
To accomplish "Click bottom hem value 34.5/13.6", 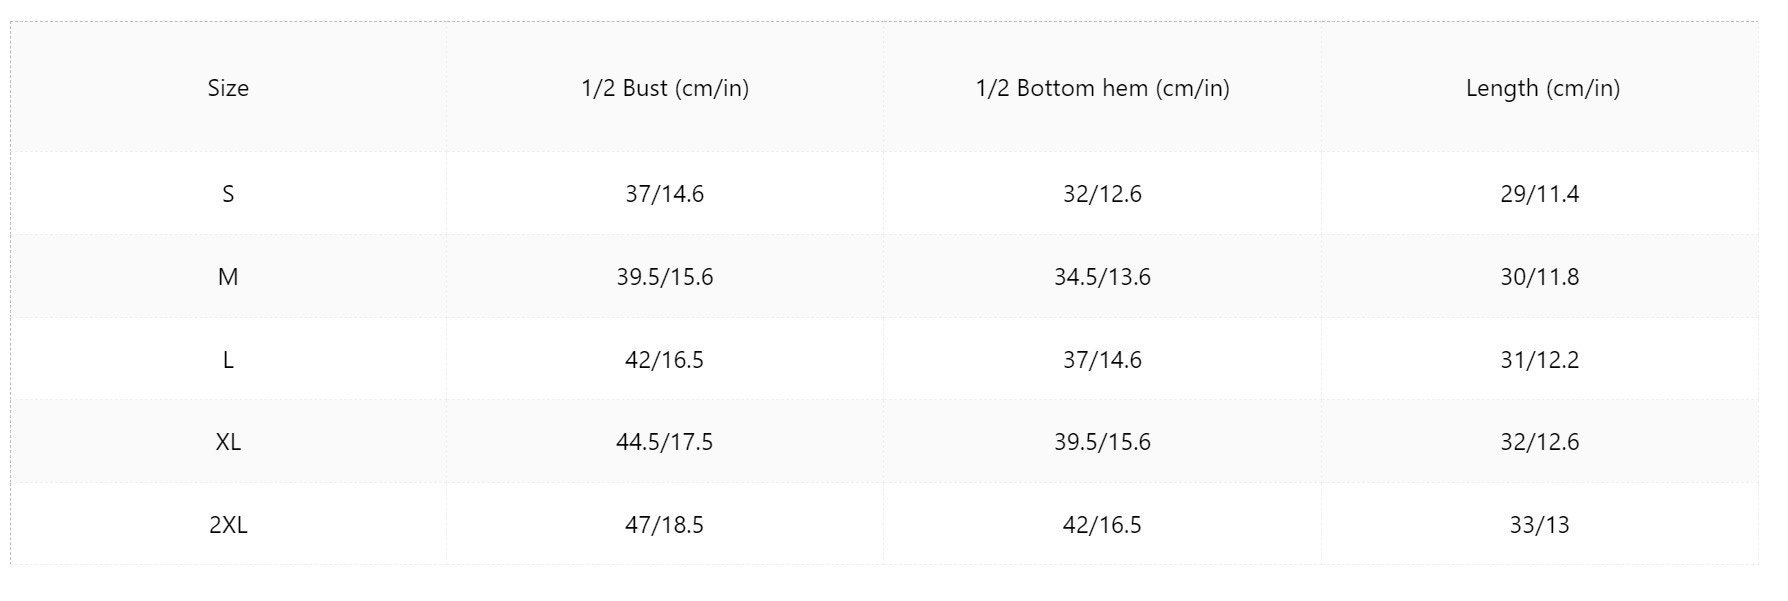I will [x=1102, y=277].
